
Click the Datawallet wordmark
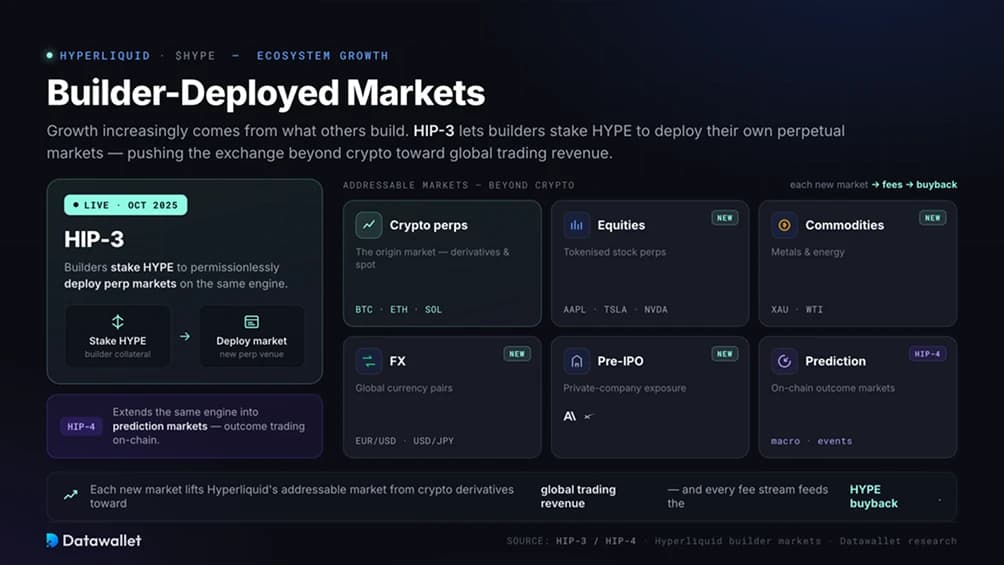(102, 541)
